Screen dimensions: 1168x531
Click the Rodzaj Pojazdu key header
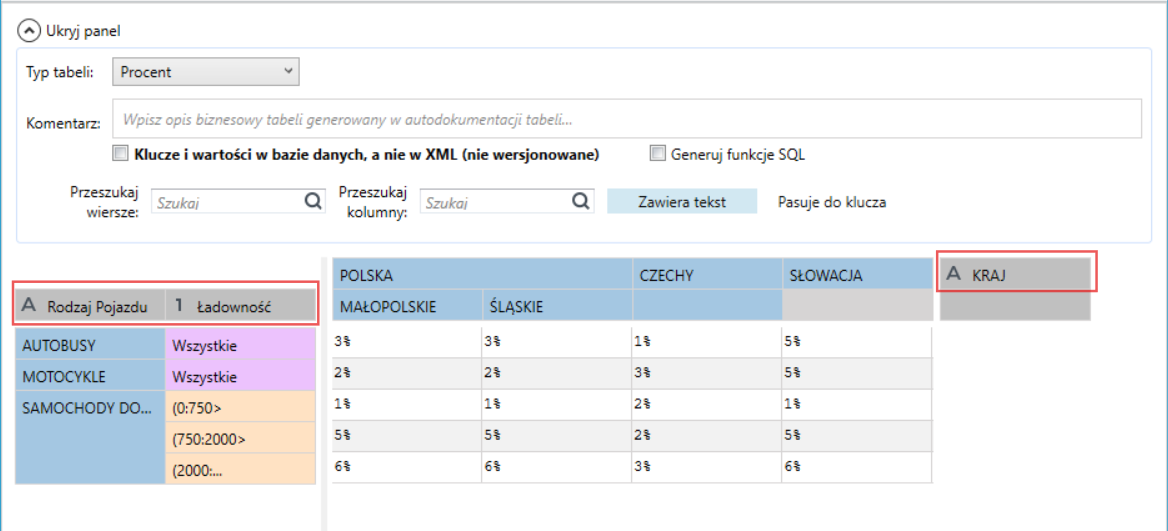[90, 306]
